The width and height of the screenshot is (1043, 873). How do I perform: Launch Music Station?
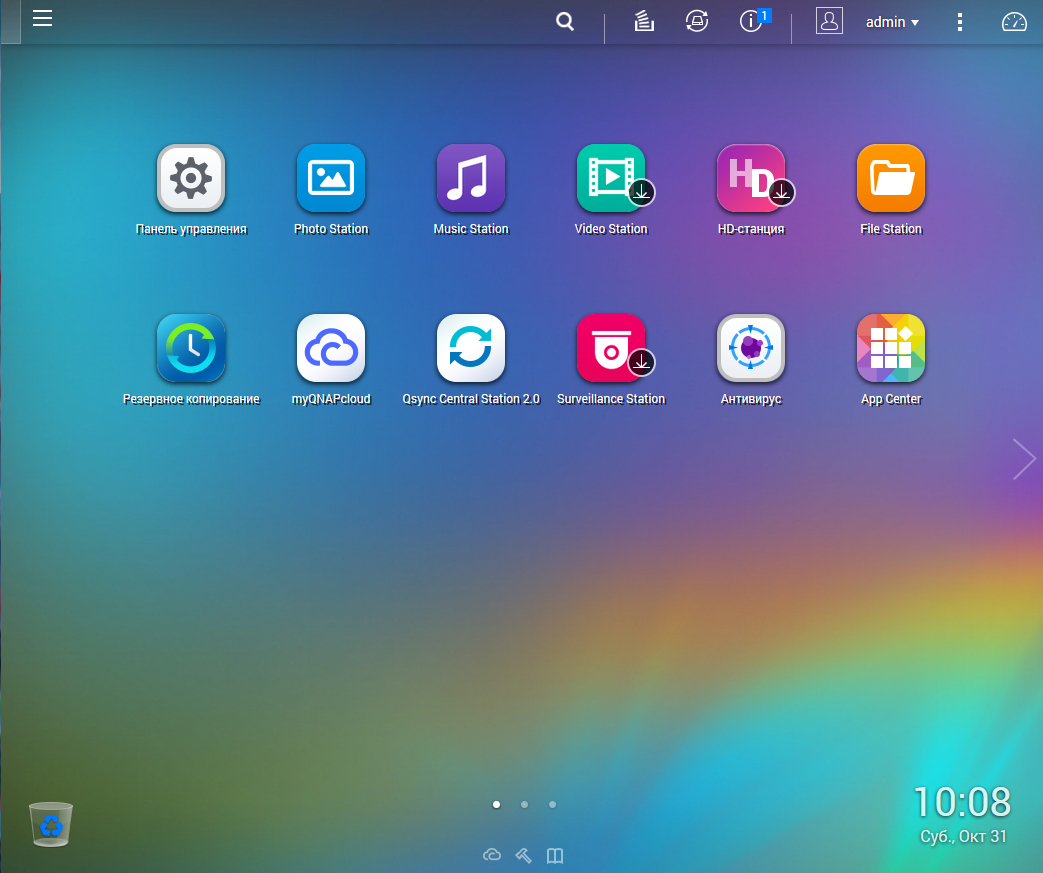tap(471, 179)
